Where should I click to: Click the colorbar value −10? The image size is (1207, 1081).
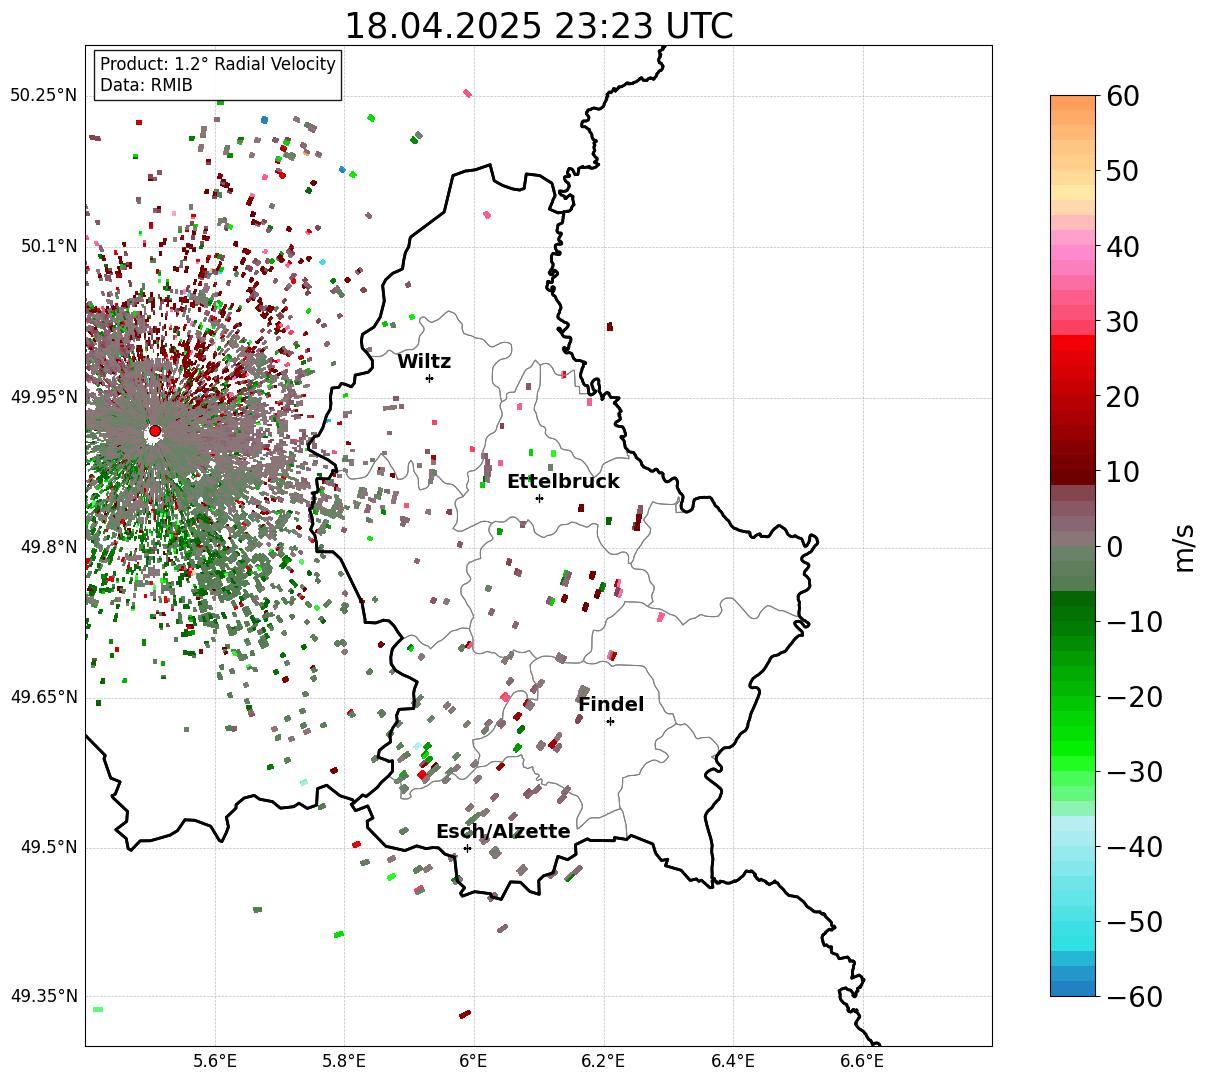point(1134,622)
